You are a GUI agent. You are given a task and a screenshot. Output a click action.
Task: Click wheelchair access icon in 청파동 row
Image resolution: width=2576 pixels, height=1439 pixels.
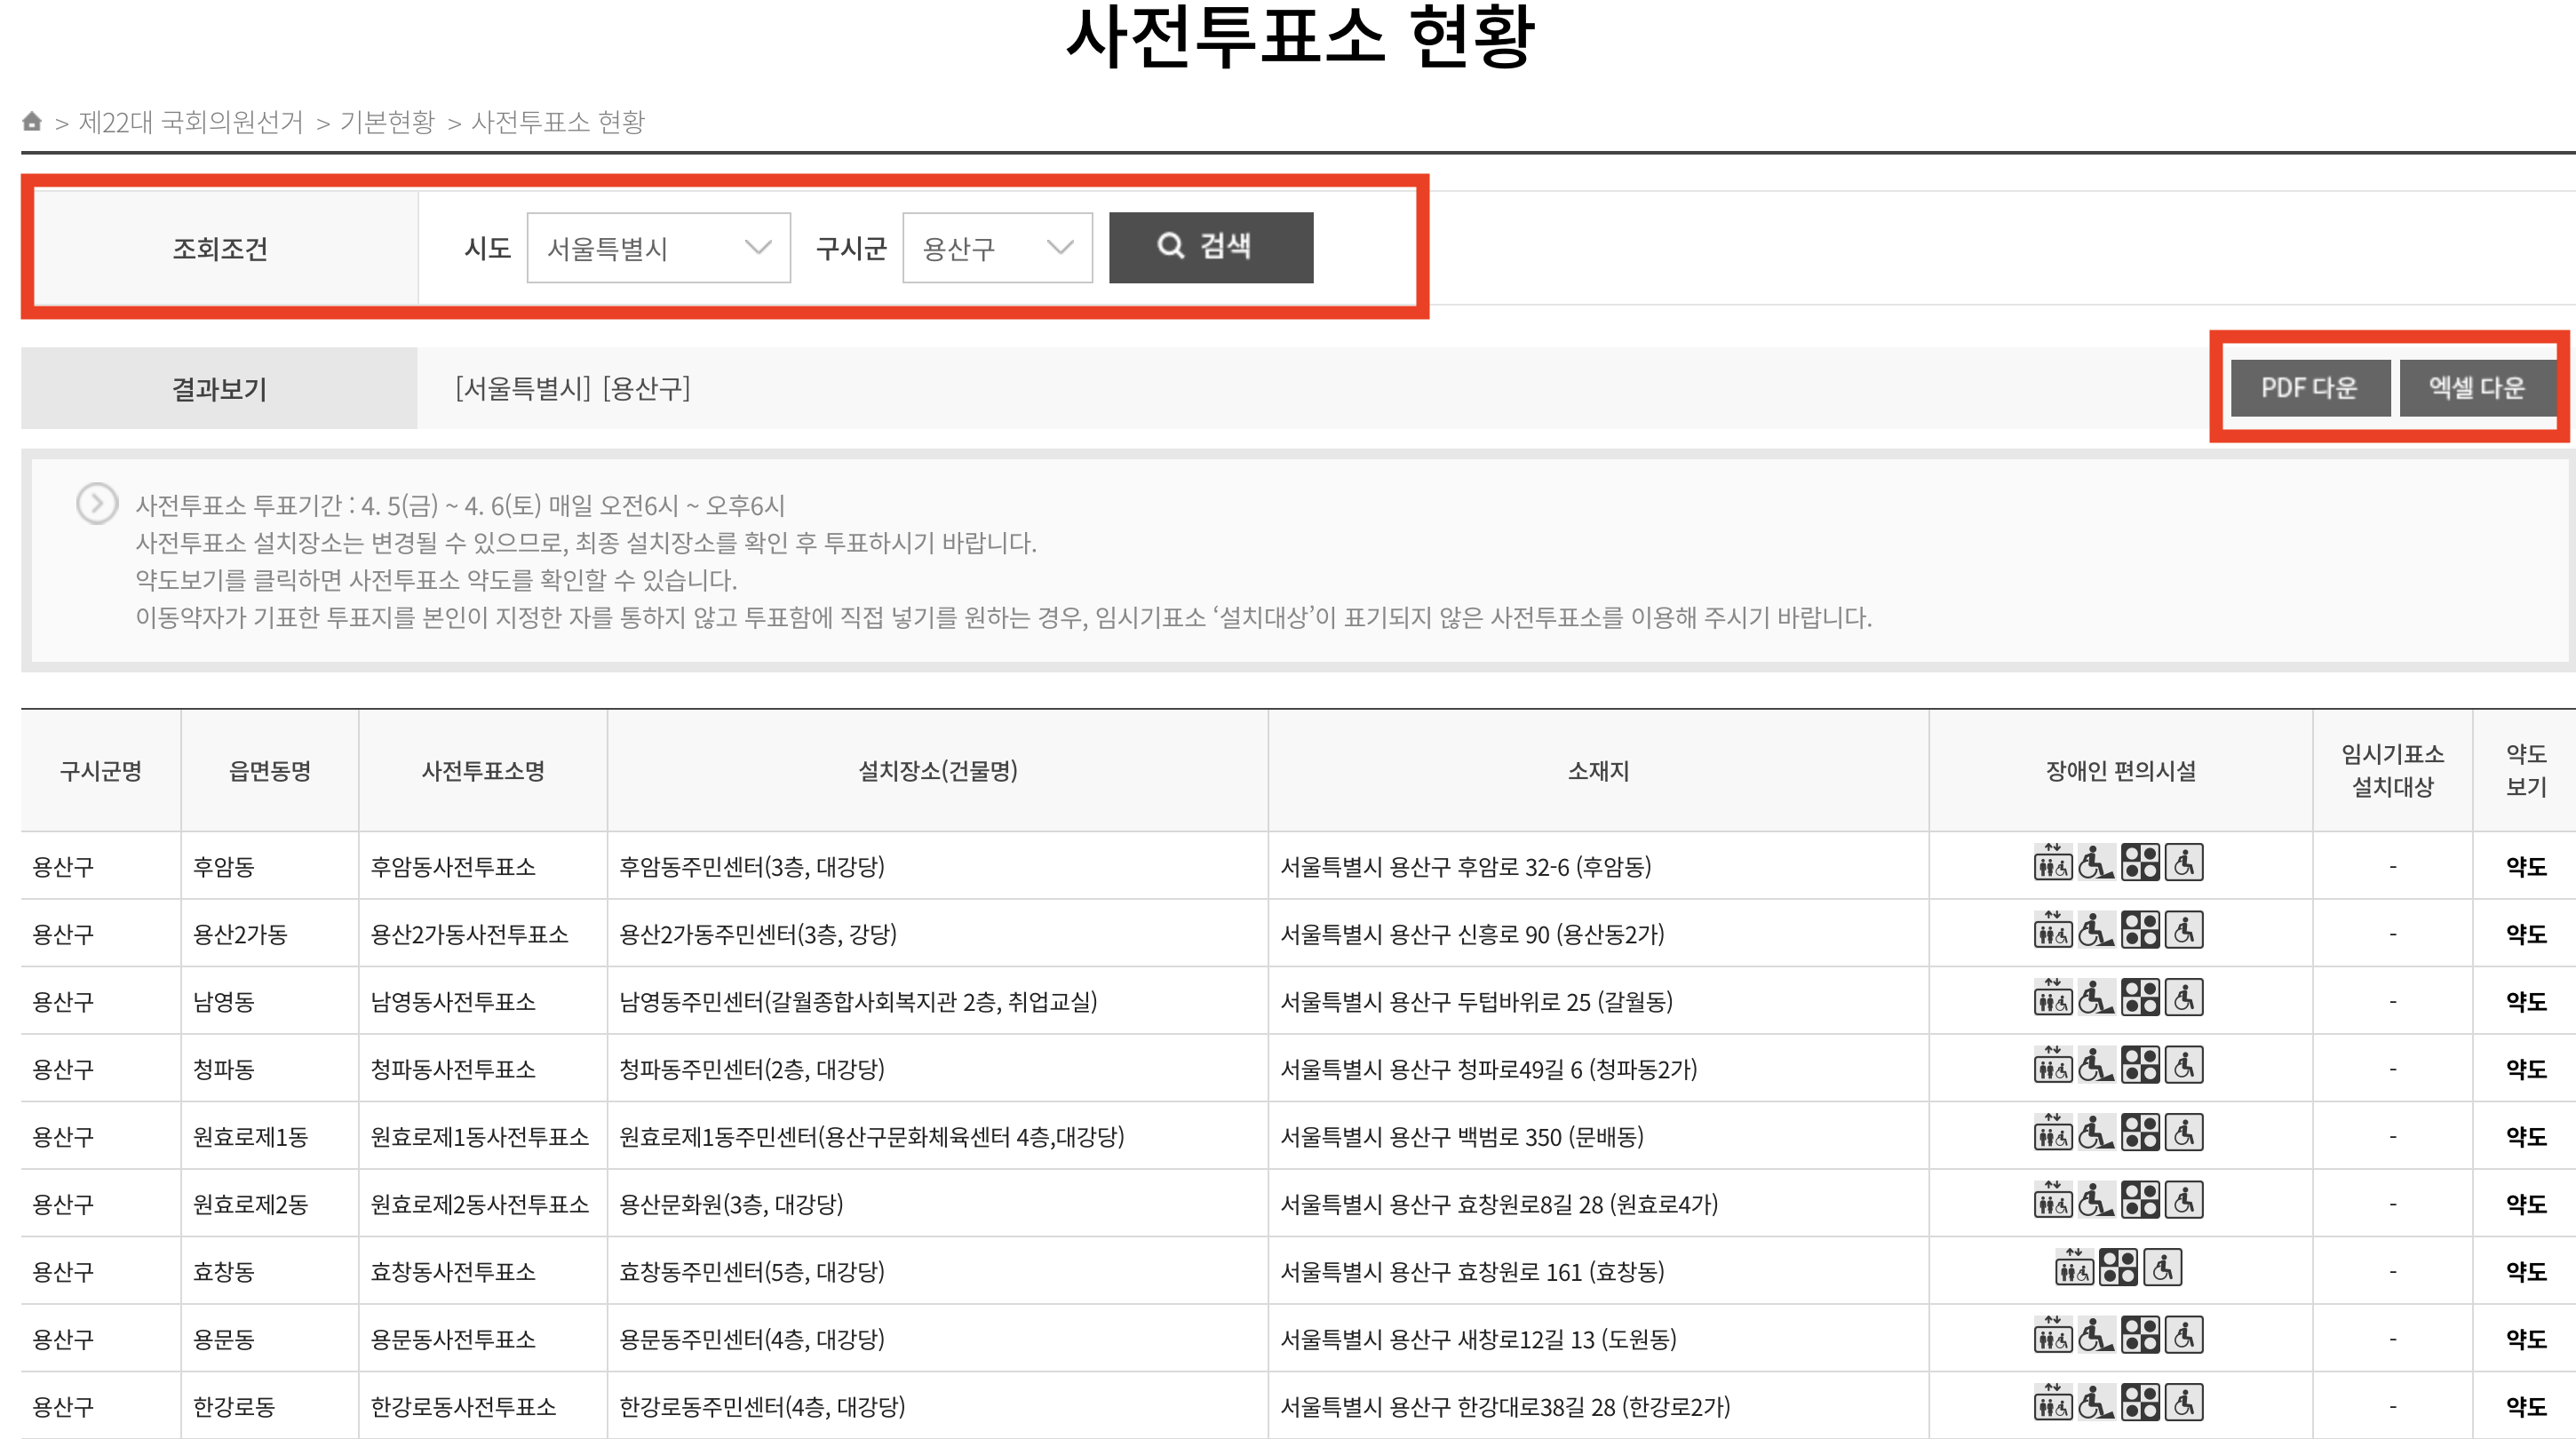point(2184,1066)
